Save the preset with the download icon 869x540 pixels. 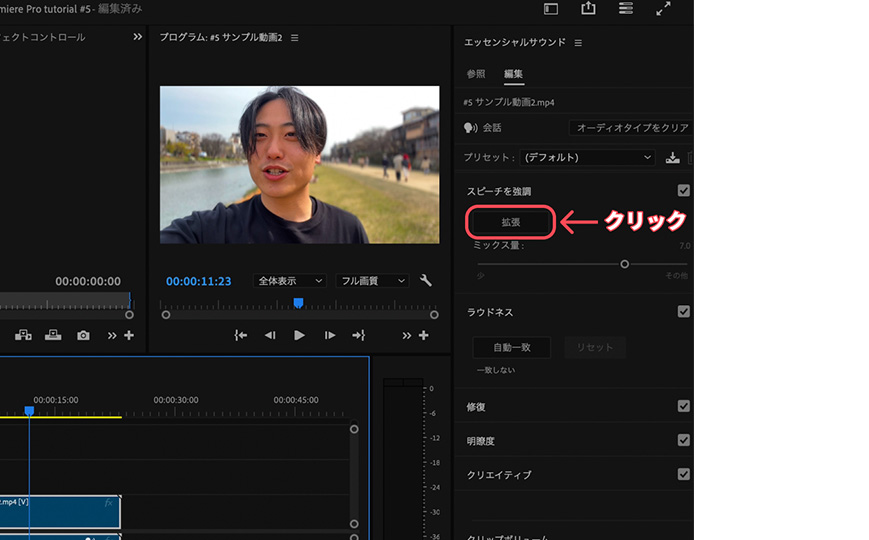coord(672,157)
